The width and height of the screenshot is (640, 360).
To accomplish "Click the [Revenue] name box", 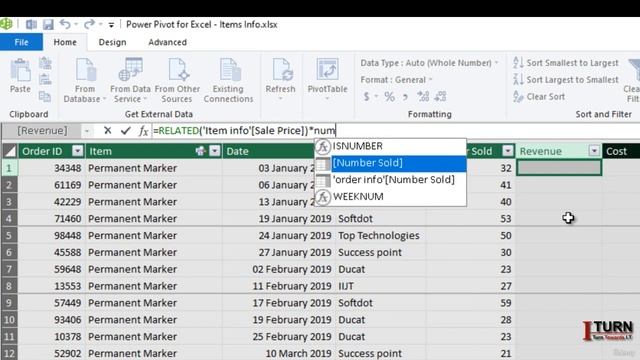I will (x=42, y=131).
